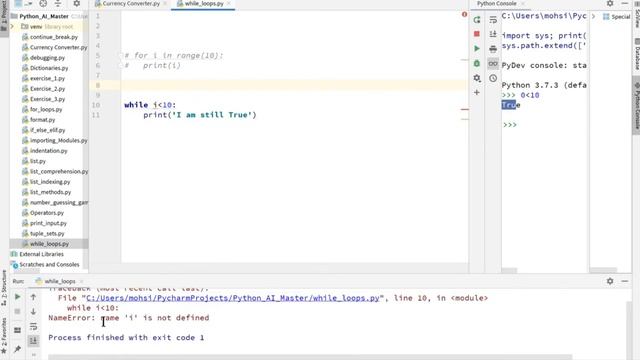Image resolution: width=640 pixels, height=360 pixels.
Task: Toggle scroll to end in Run output
Action: pyautogui.click(x=33, y=340)
